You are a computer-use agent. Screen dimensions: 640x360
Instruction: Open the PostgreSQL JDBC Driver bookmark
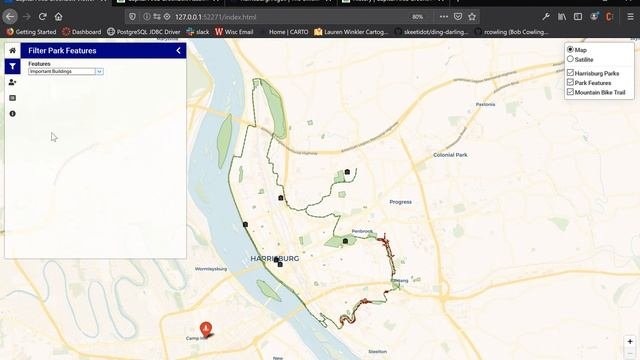point(144,32)
